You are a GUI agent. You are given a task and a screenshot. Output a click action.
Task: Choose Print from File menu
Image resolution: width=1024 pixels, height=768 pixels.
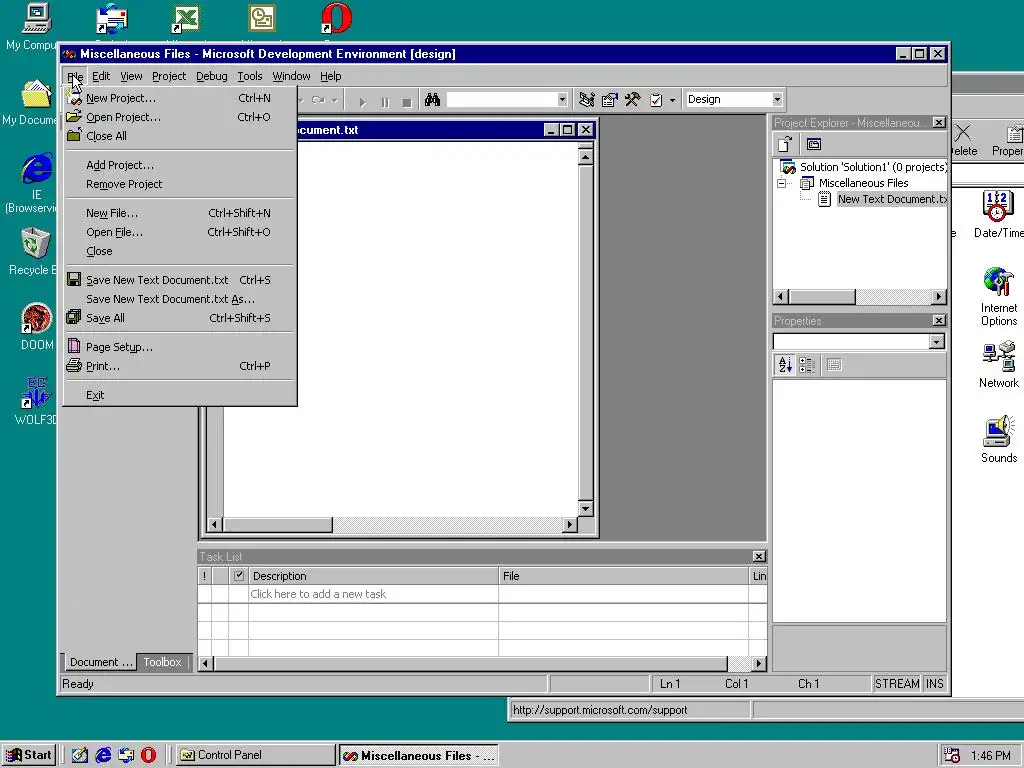coord(180,366)
